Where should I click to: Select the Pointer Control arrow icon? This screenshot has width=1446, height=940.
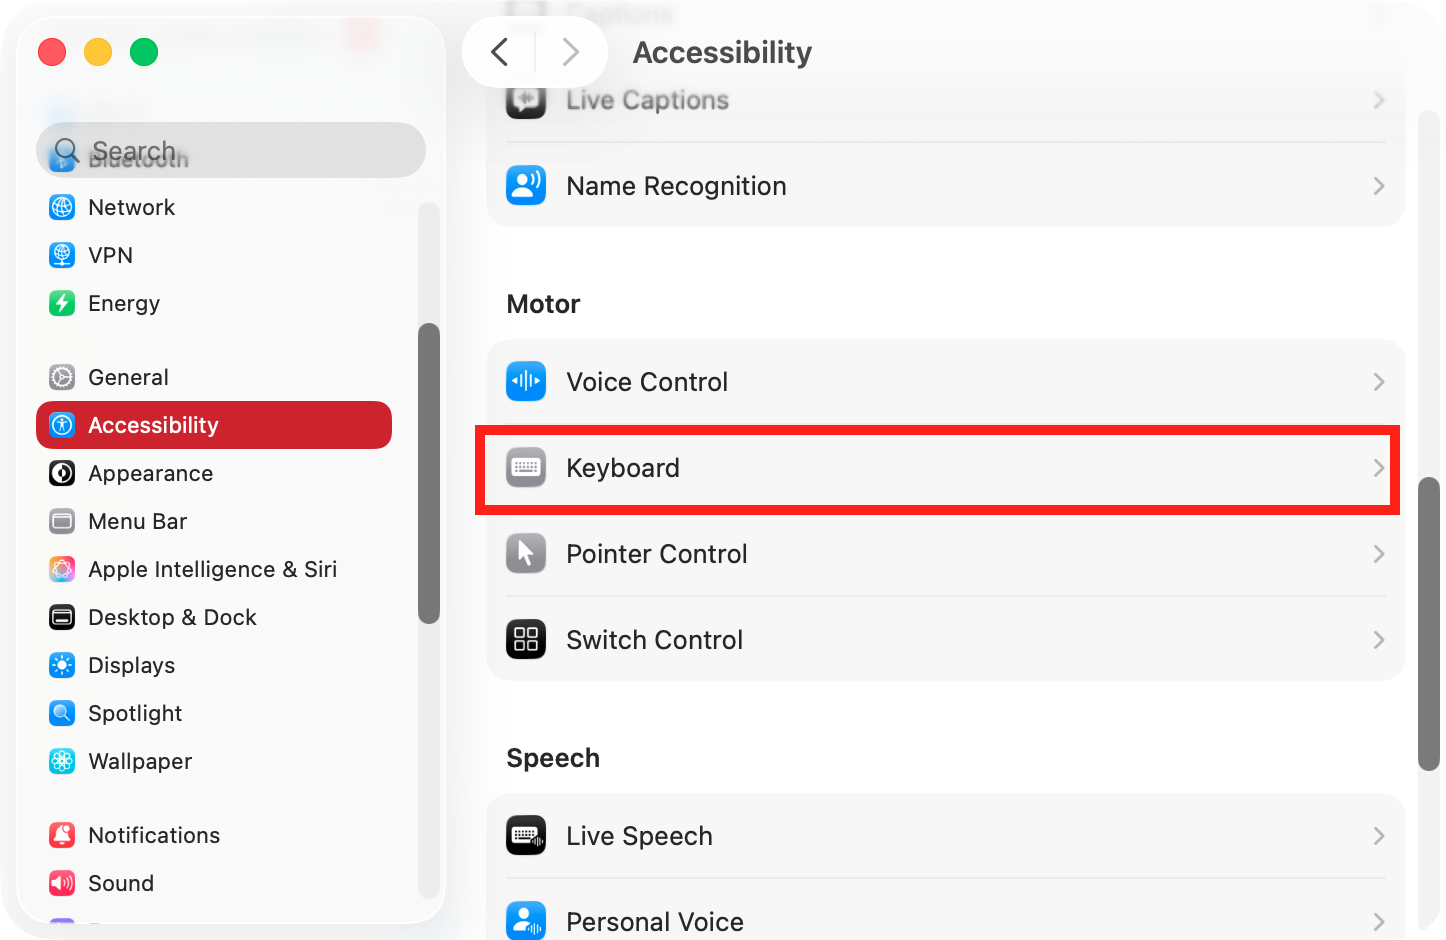526,553
